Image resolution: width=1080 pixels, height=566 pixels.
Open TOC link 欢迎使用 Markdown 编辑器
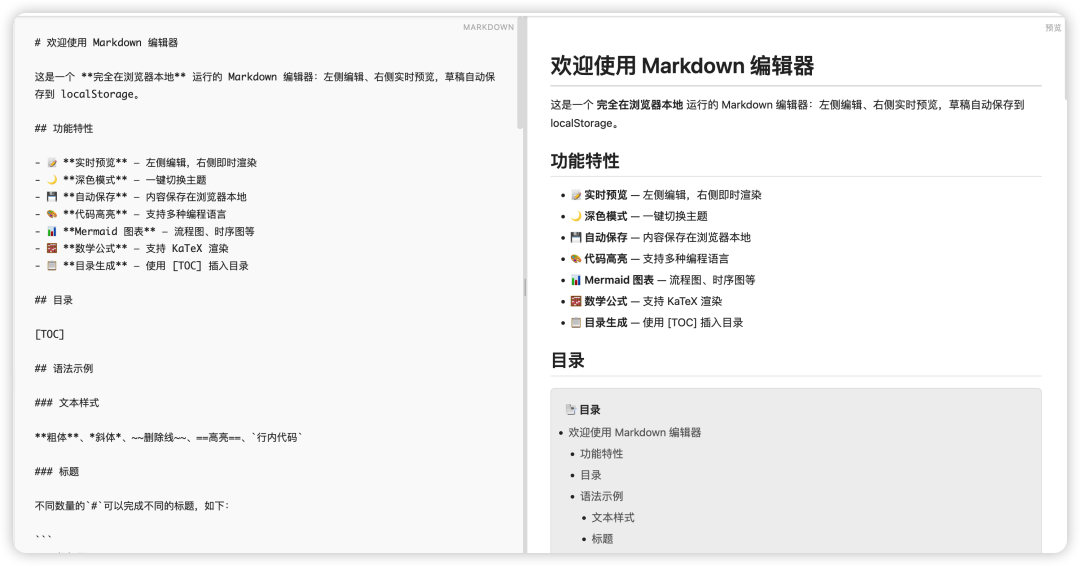click(634, 432)
